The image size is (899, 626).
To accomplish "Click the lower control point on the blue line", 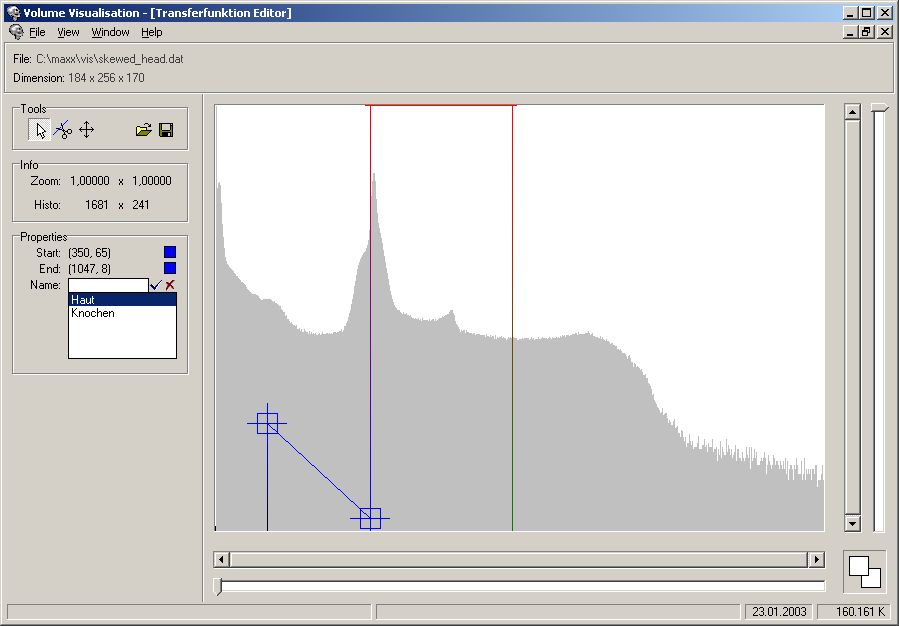I will pos(370,517).
